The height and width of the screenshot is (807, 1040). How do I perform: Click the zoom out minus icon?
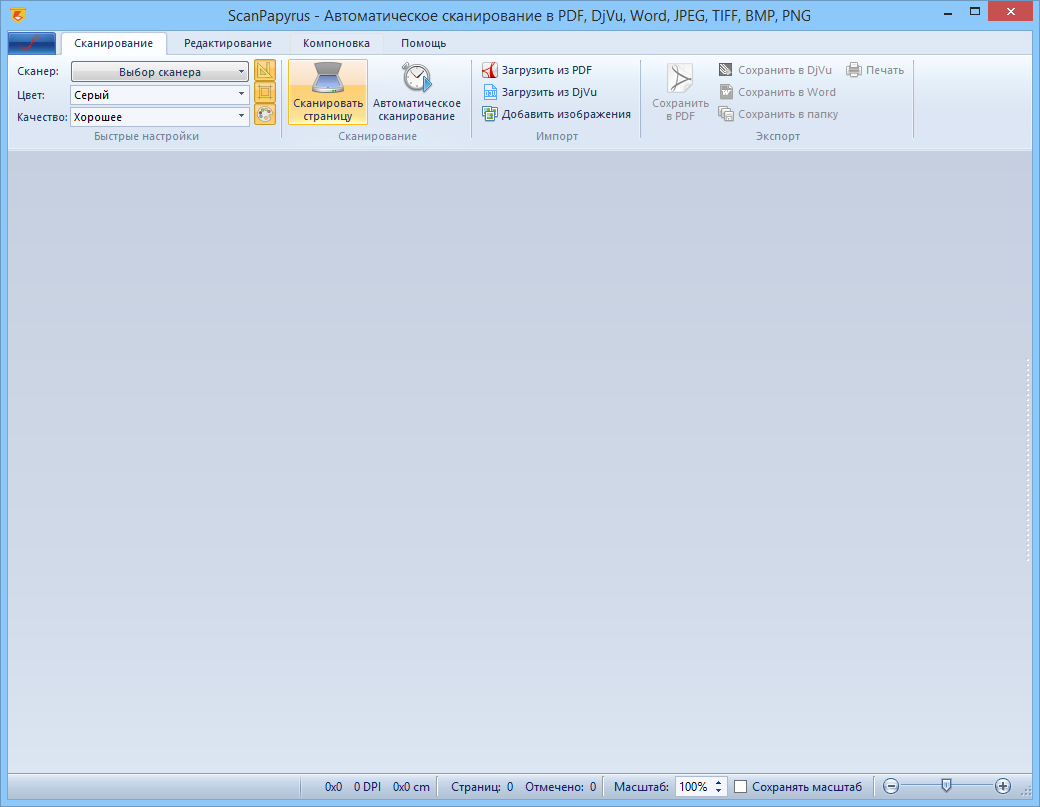(x=891, y=786)
